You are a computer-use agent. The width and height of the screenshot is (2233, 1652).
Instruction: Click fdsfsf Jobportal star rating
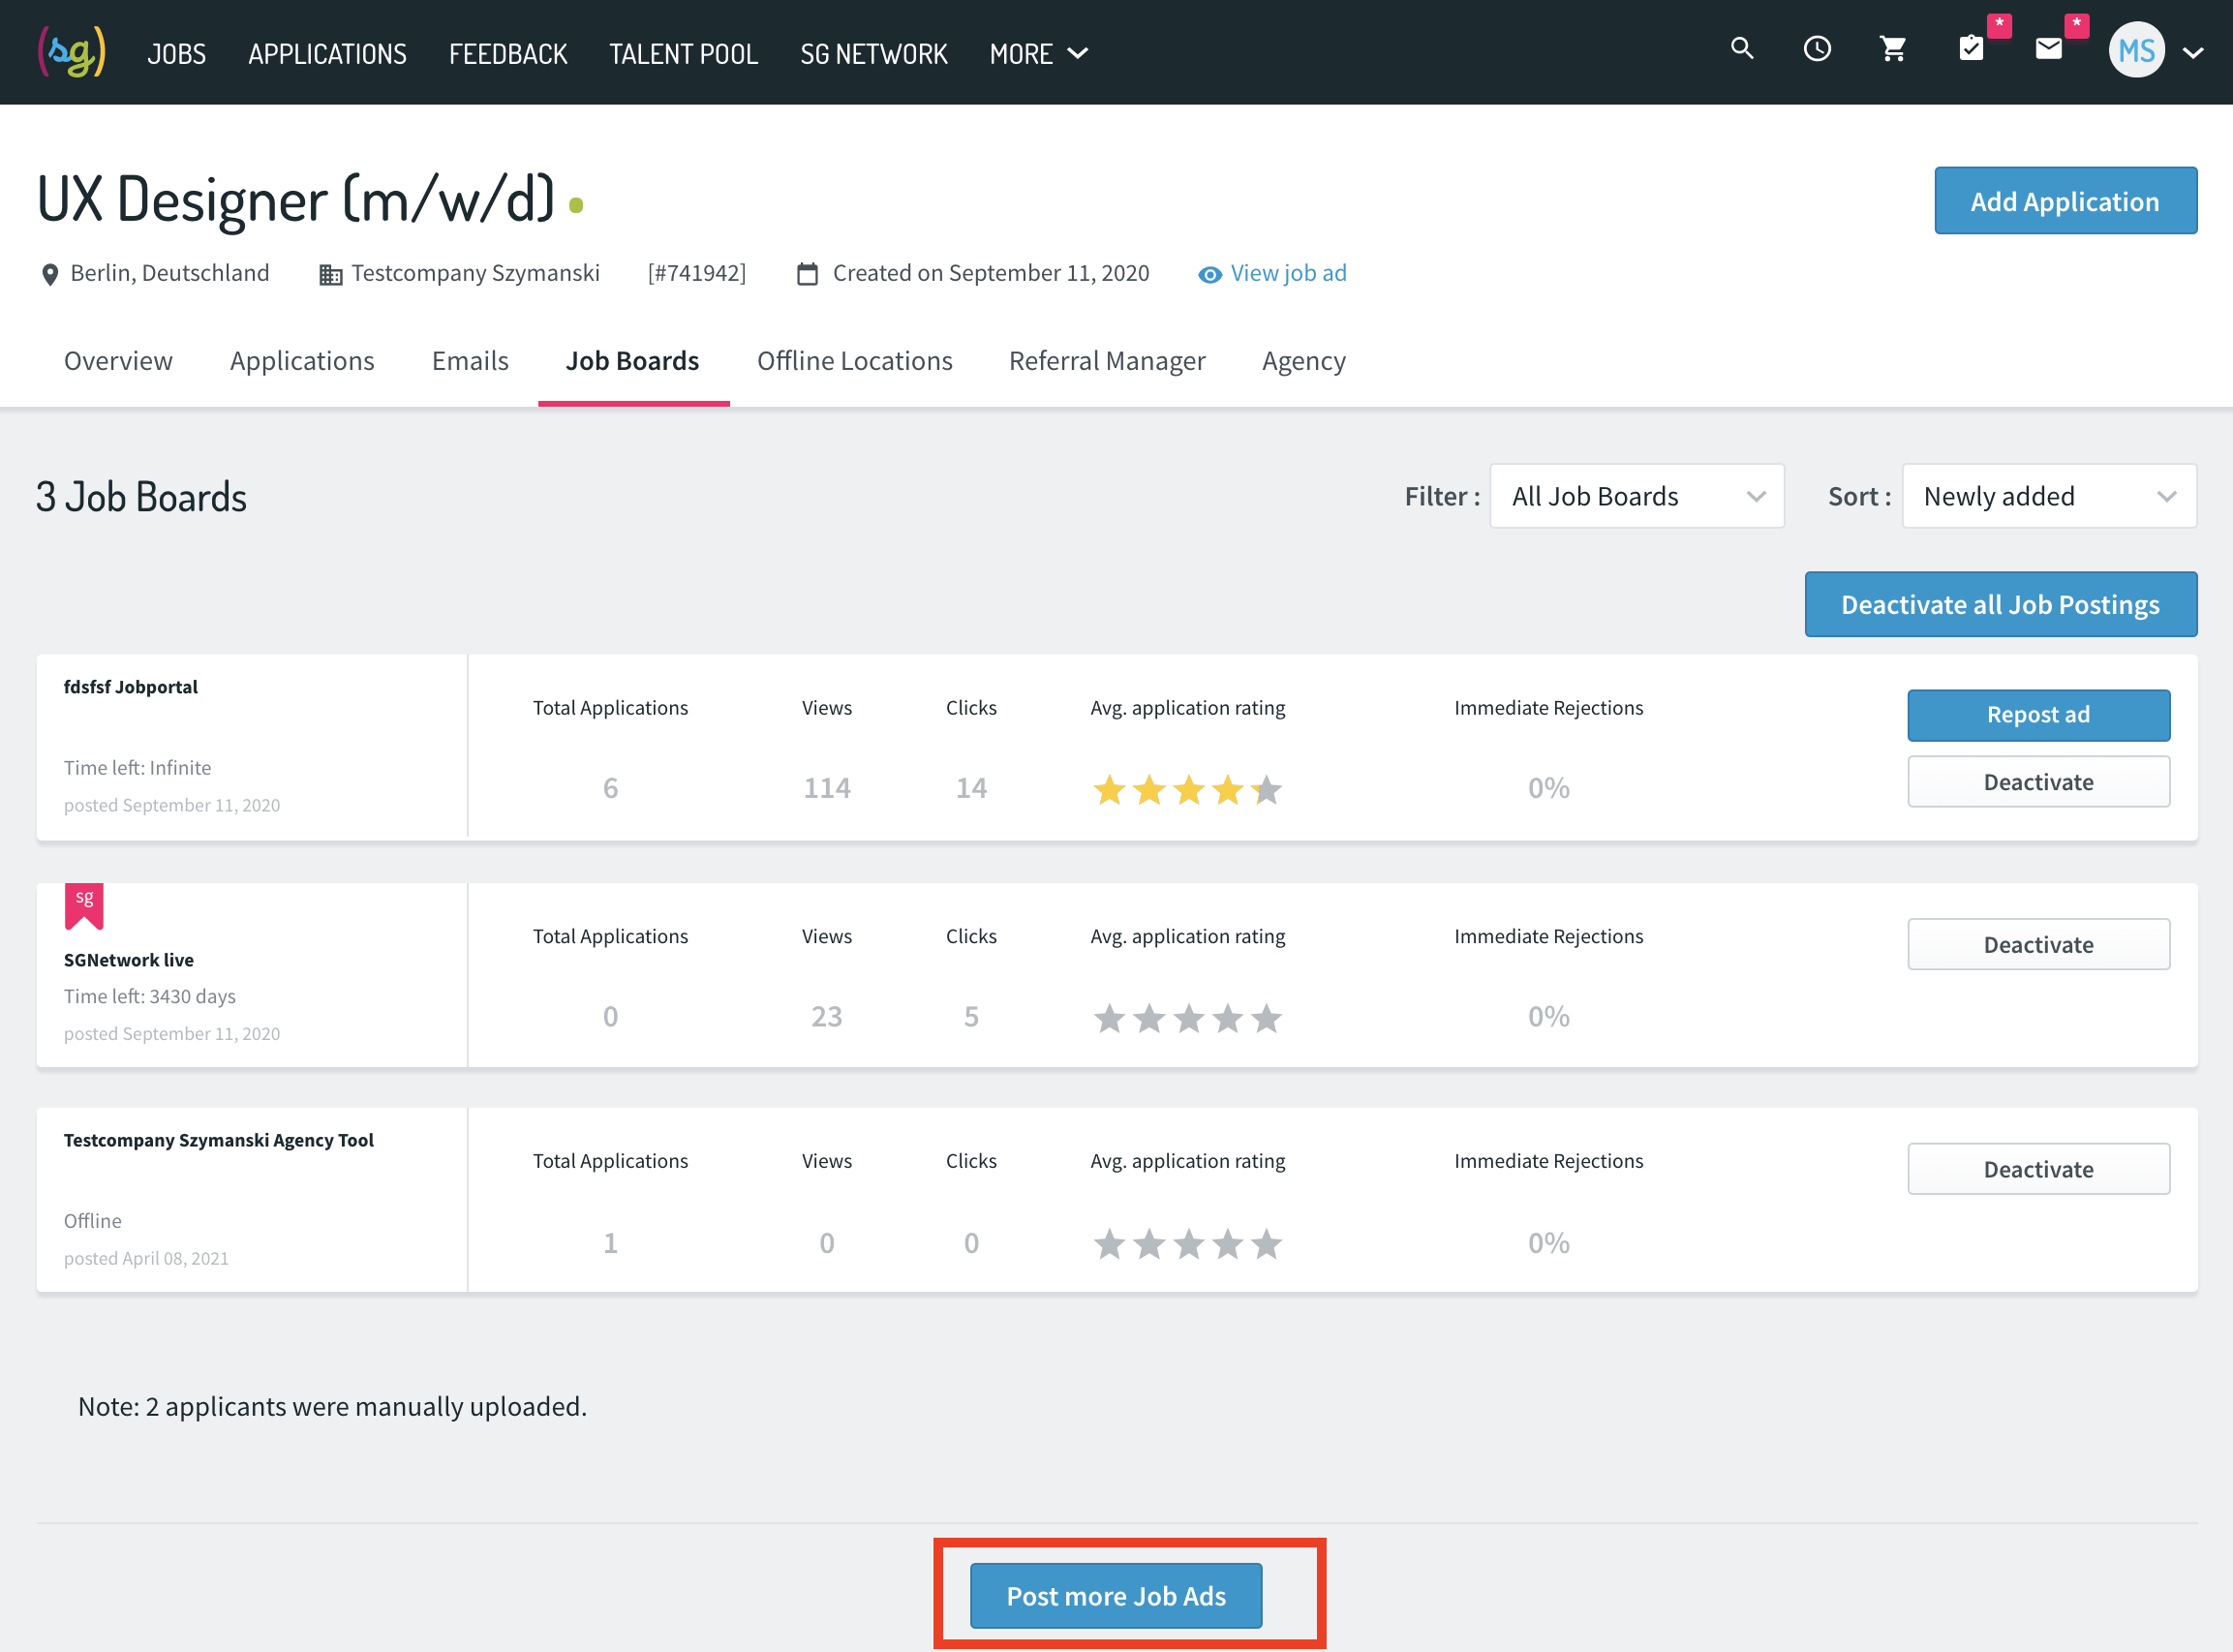1187,790
